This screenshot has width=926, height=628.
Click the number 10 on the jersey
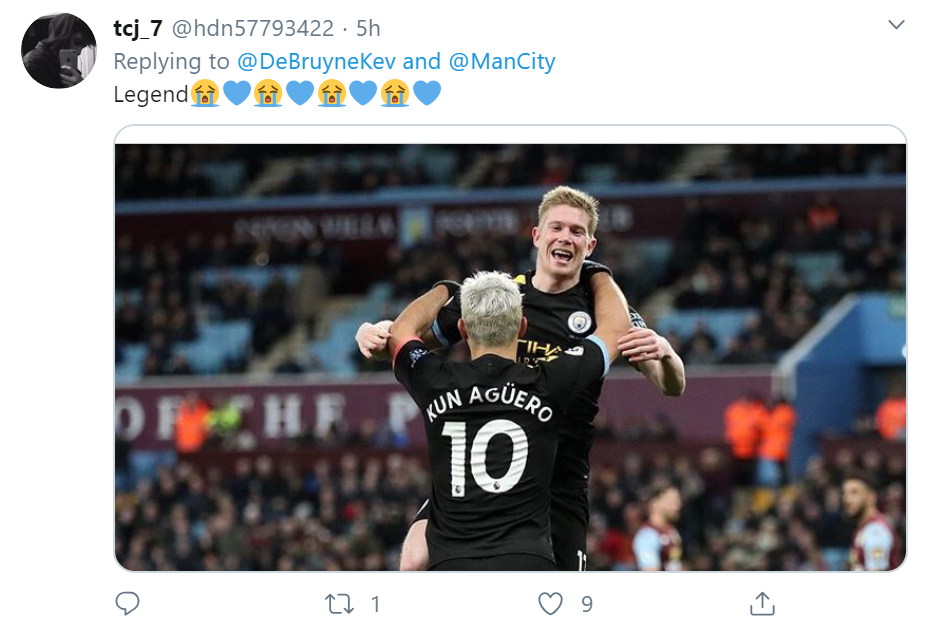(485, 454)
